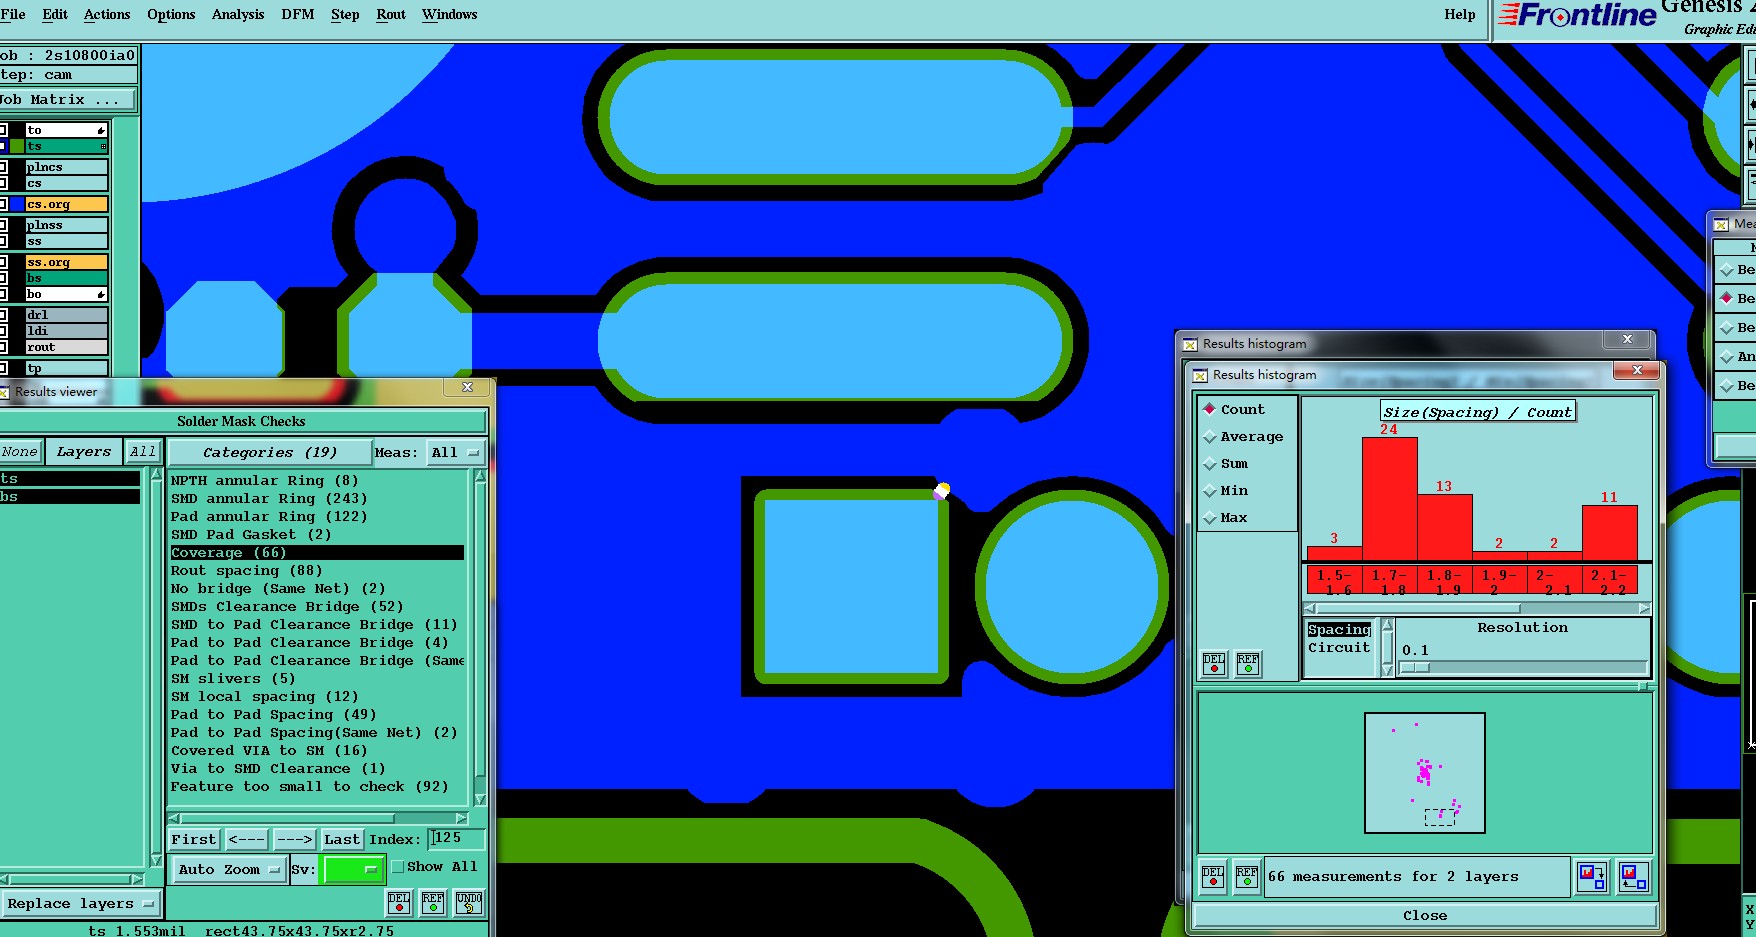The height and width of the screenshot is (937, 1756).
Task: Click the Job Matrix button
Action: (66, 99)
